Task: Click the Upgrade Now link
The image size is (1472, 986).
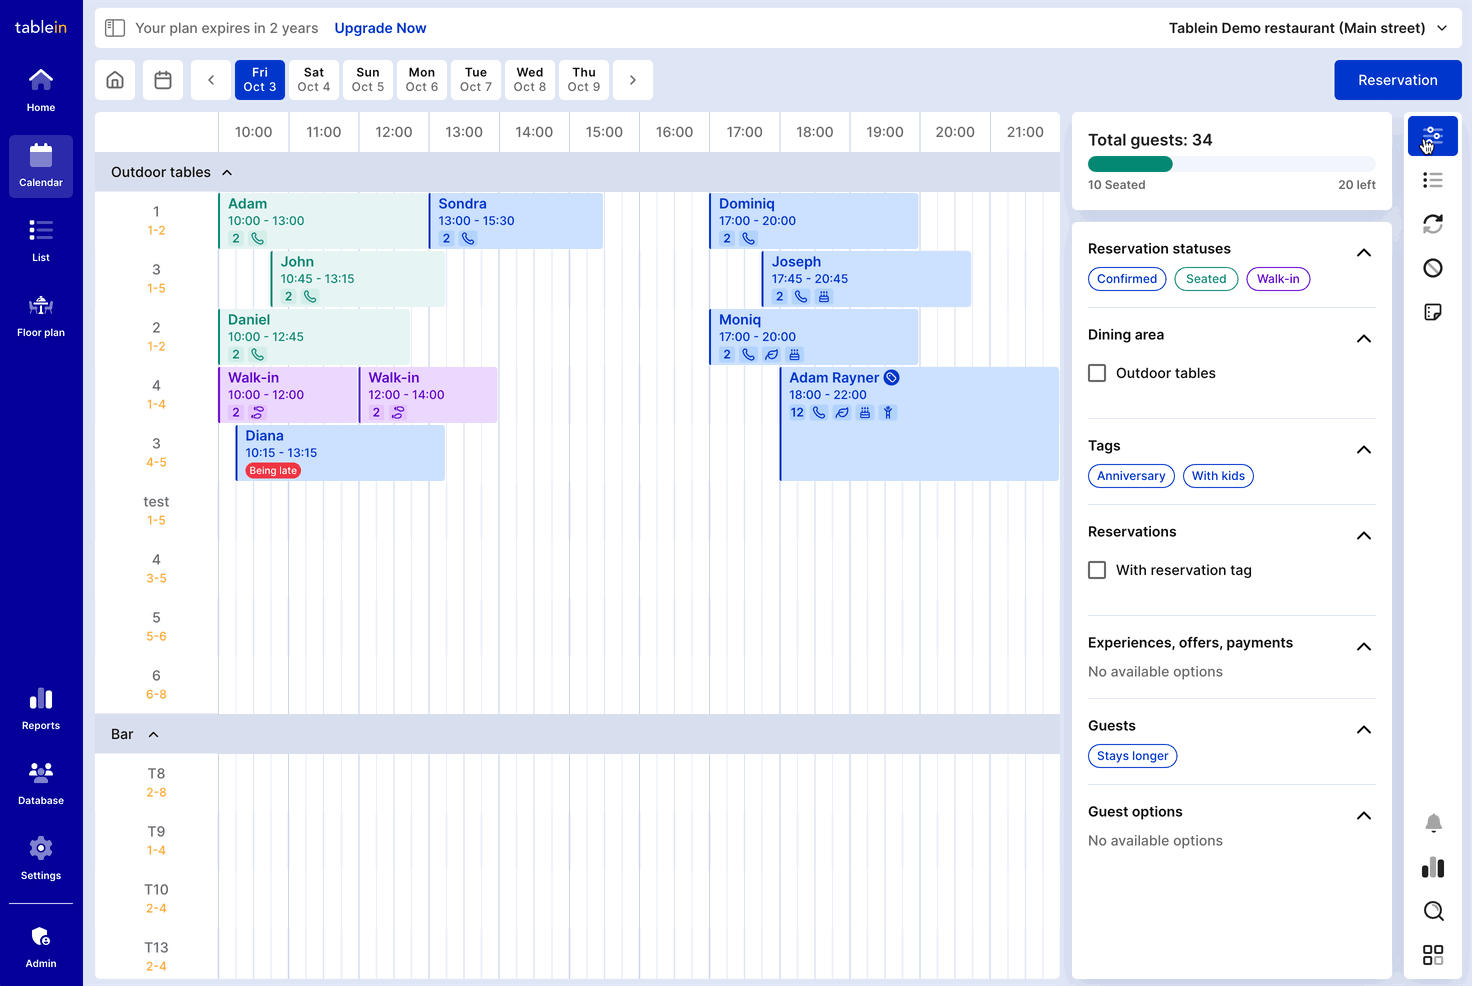Action: [x=380, y=28]
